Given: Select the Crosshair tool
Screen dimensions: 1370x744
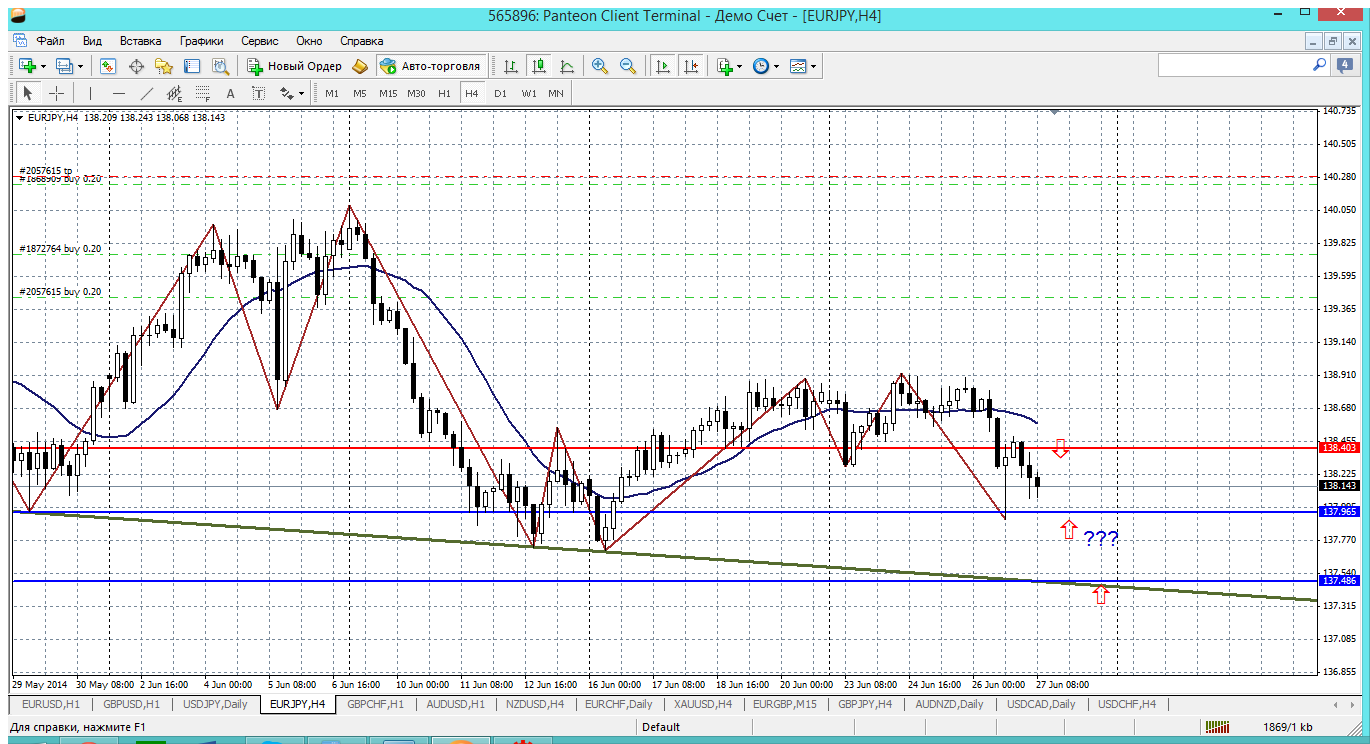Looking at the screenshot, I should 57,93.
